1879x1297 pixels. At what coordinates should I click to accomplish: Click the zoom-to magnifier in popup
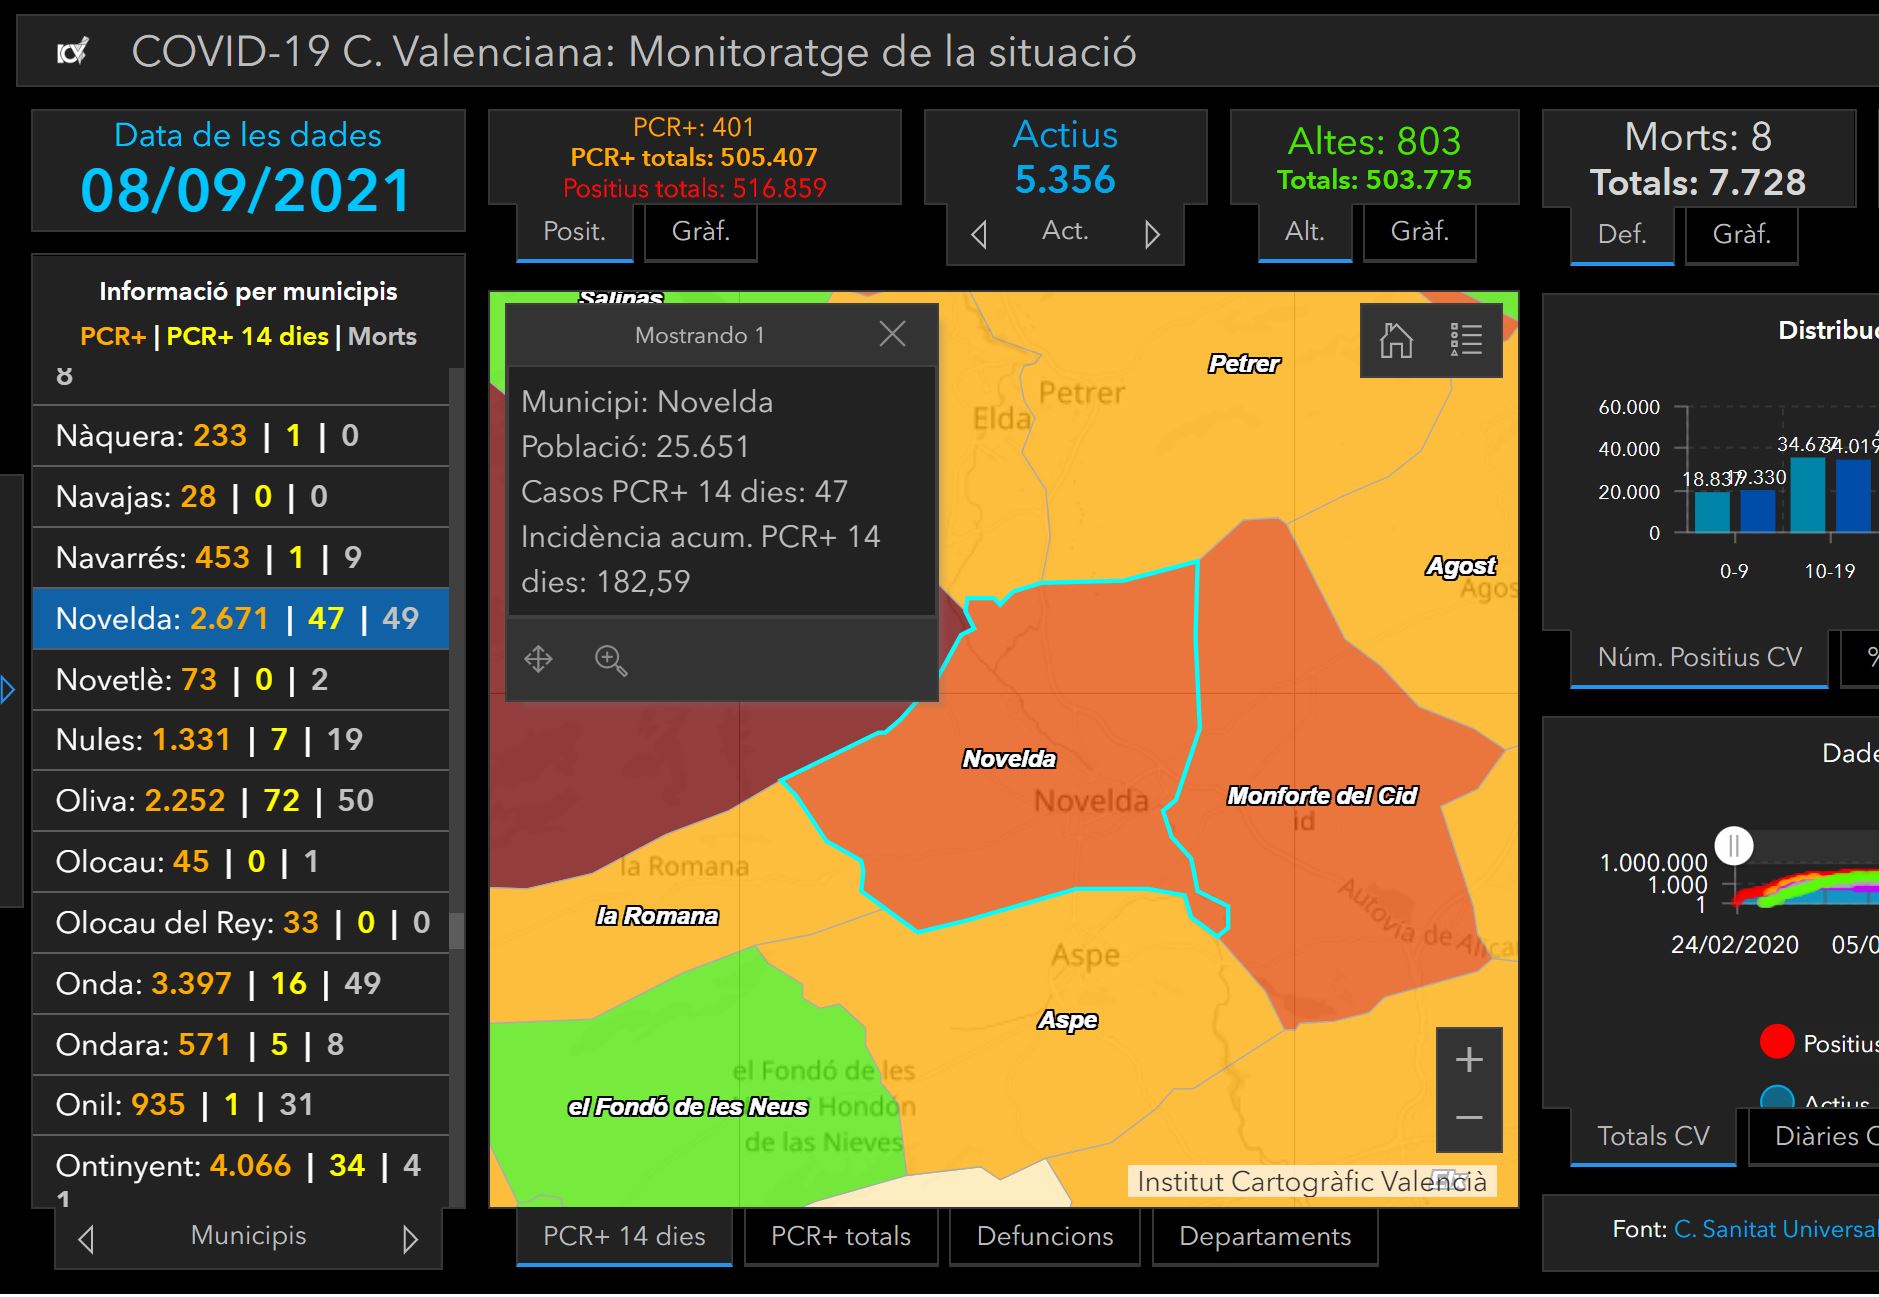(x=610, y=660)
